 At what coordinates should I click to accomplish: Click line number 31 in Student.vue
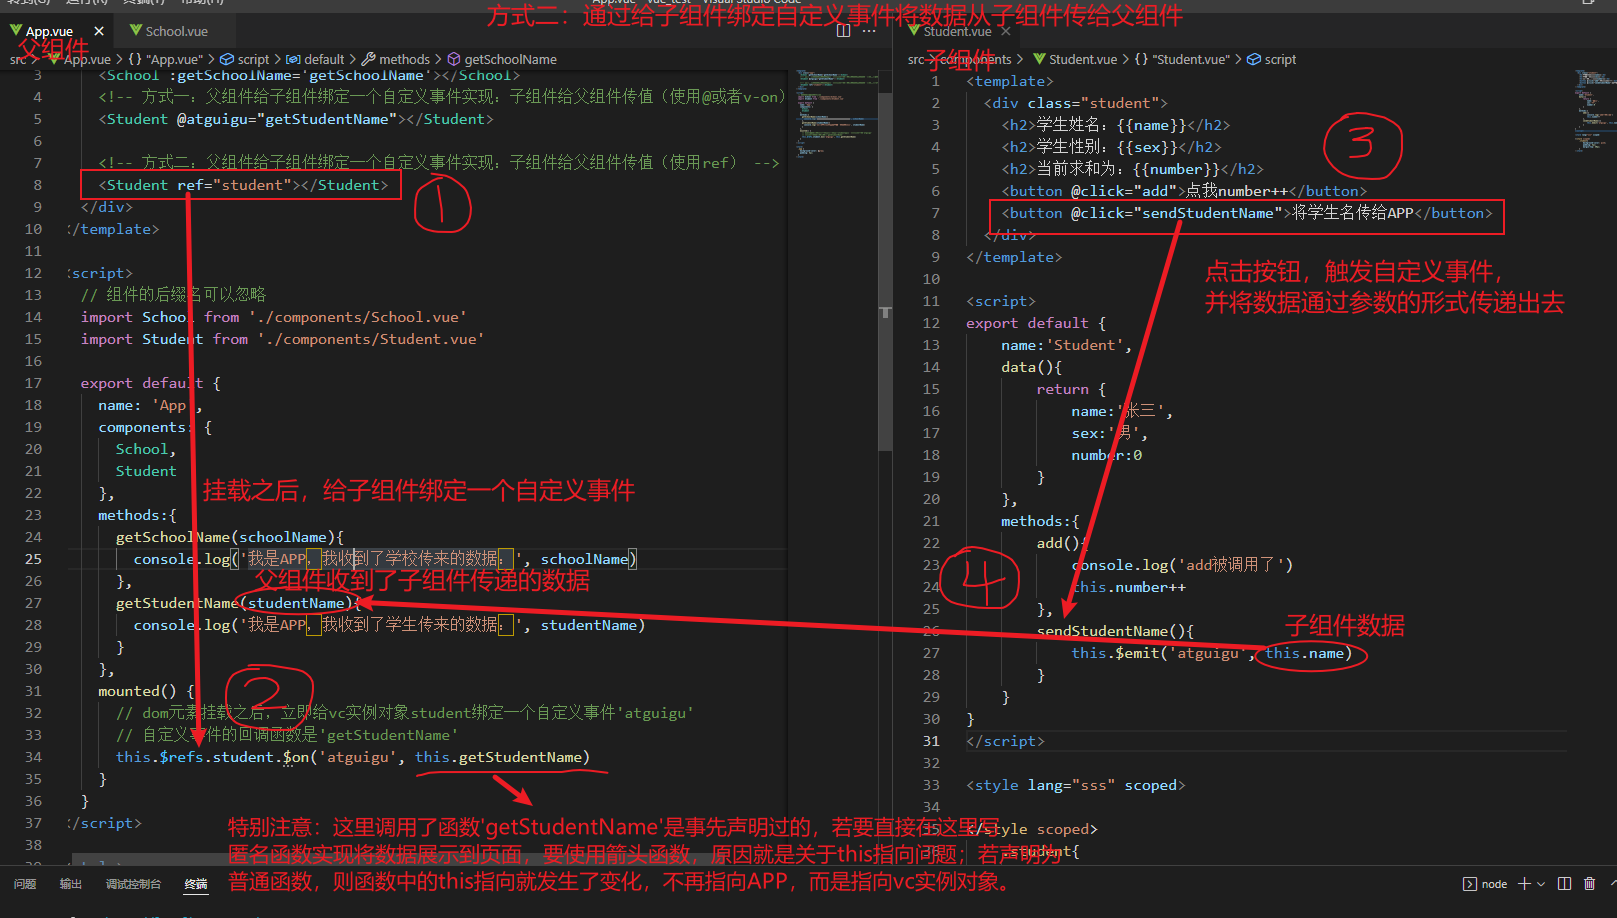click(931, 741)
